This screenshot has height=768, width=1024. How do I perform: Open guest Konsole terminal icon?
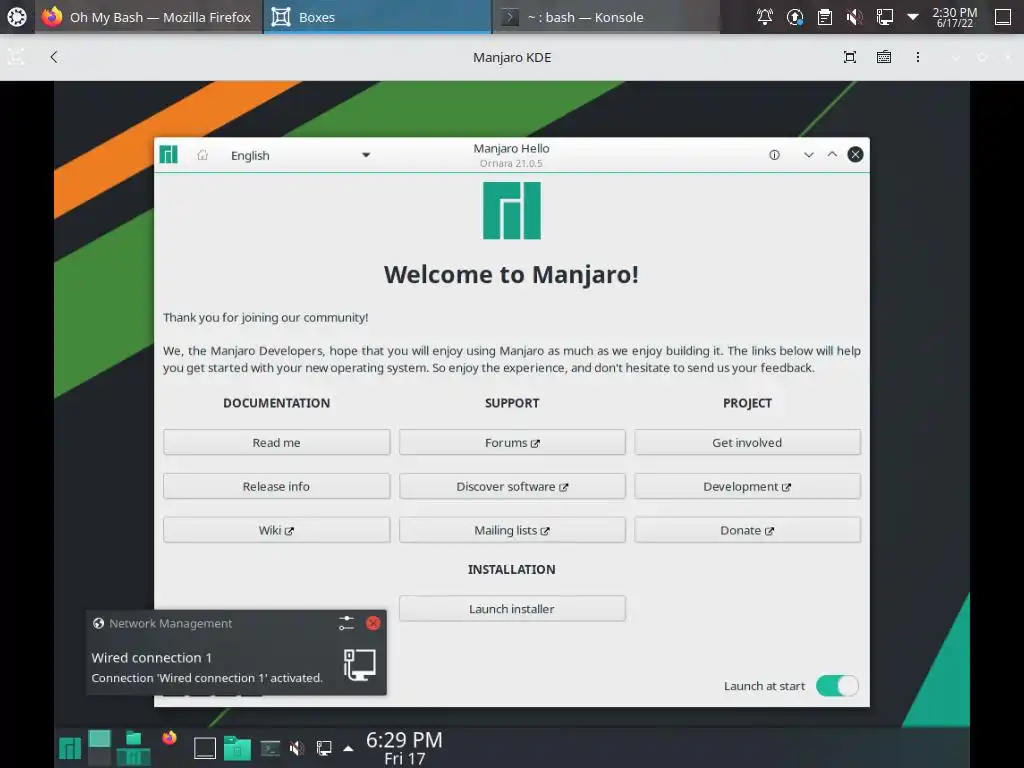pyautogui.click(x=270, y=748)
